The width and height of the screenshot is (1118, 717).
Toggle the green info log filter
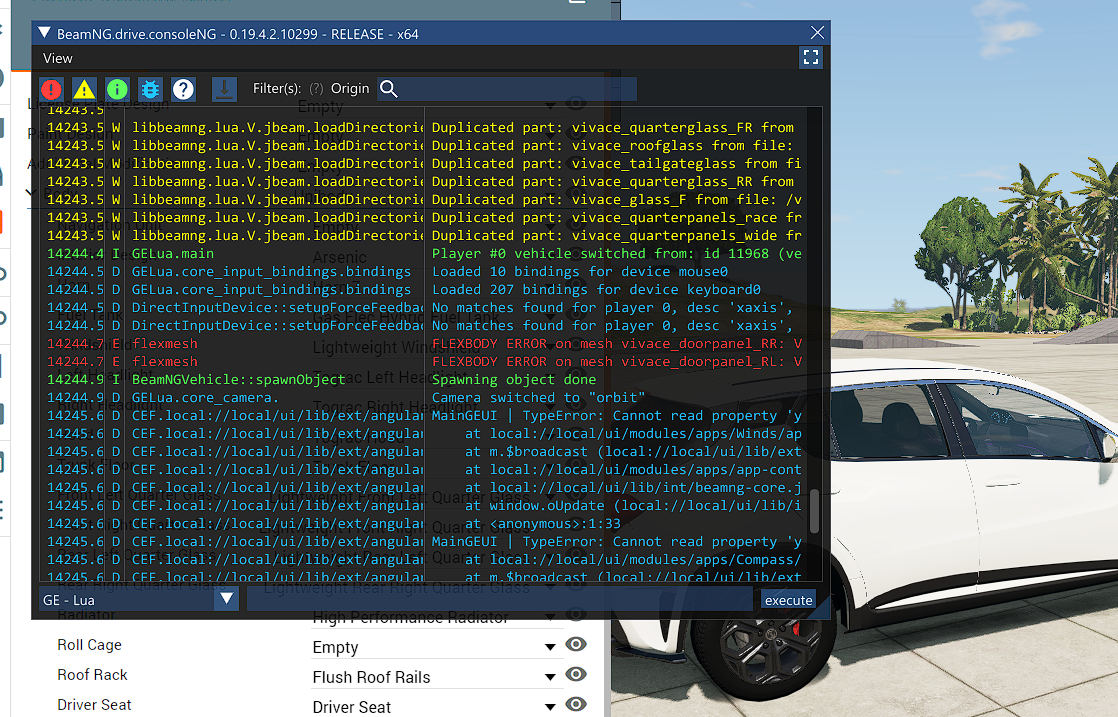pyautogui.click(x=117, y=89)
